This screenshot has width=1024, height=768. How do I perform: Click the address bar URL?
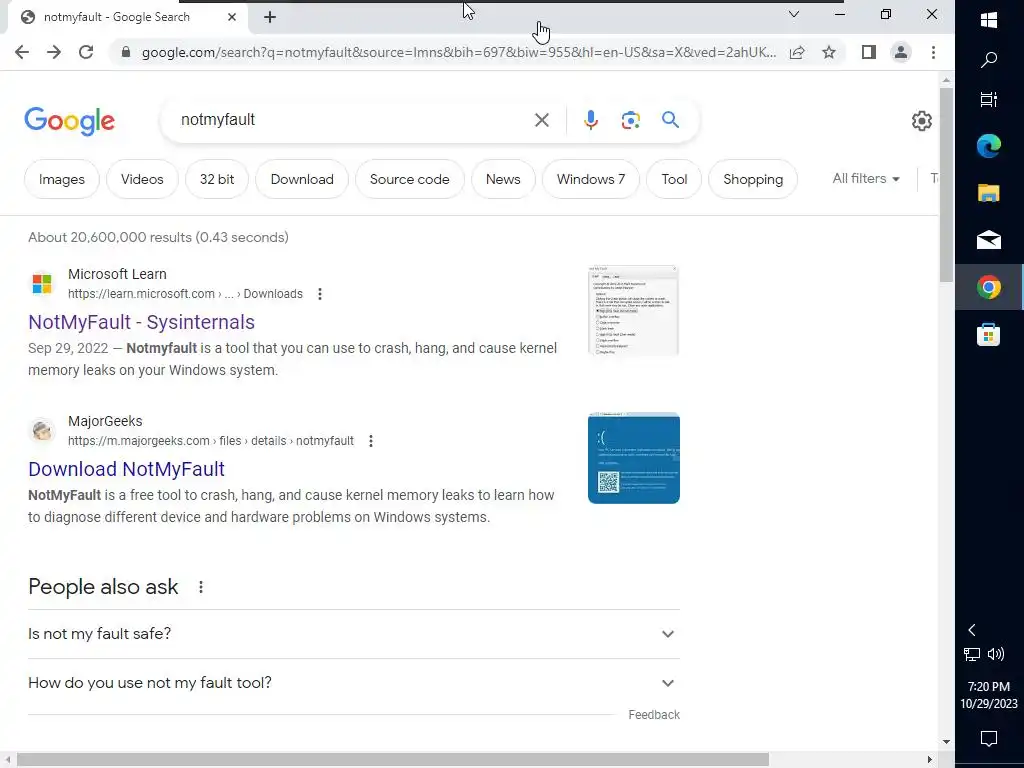[x=458, y=52]
